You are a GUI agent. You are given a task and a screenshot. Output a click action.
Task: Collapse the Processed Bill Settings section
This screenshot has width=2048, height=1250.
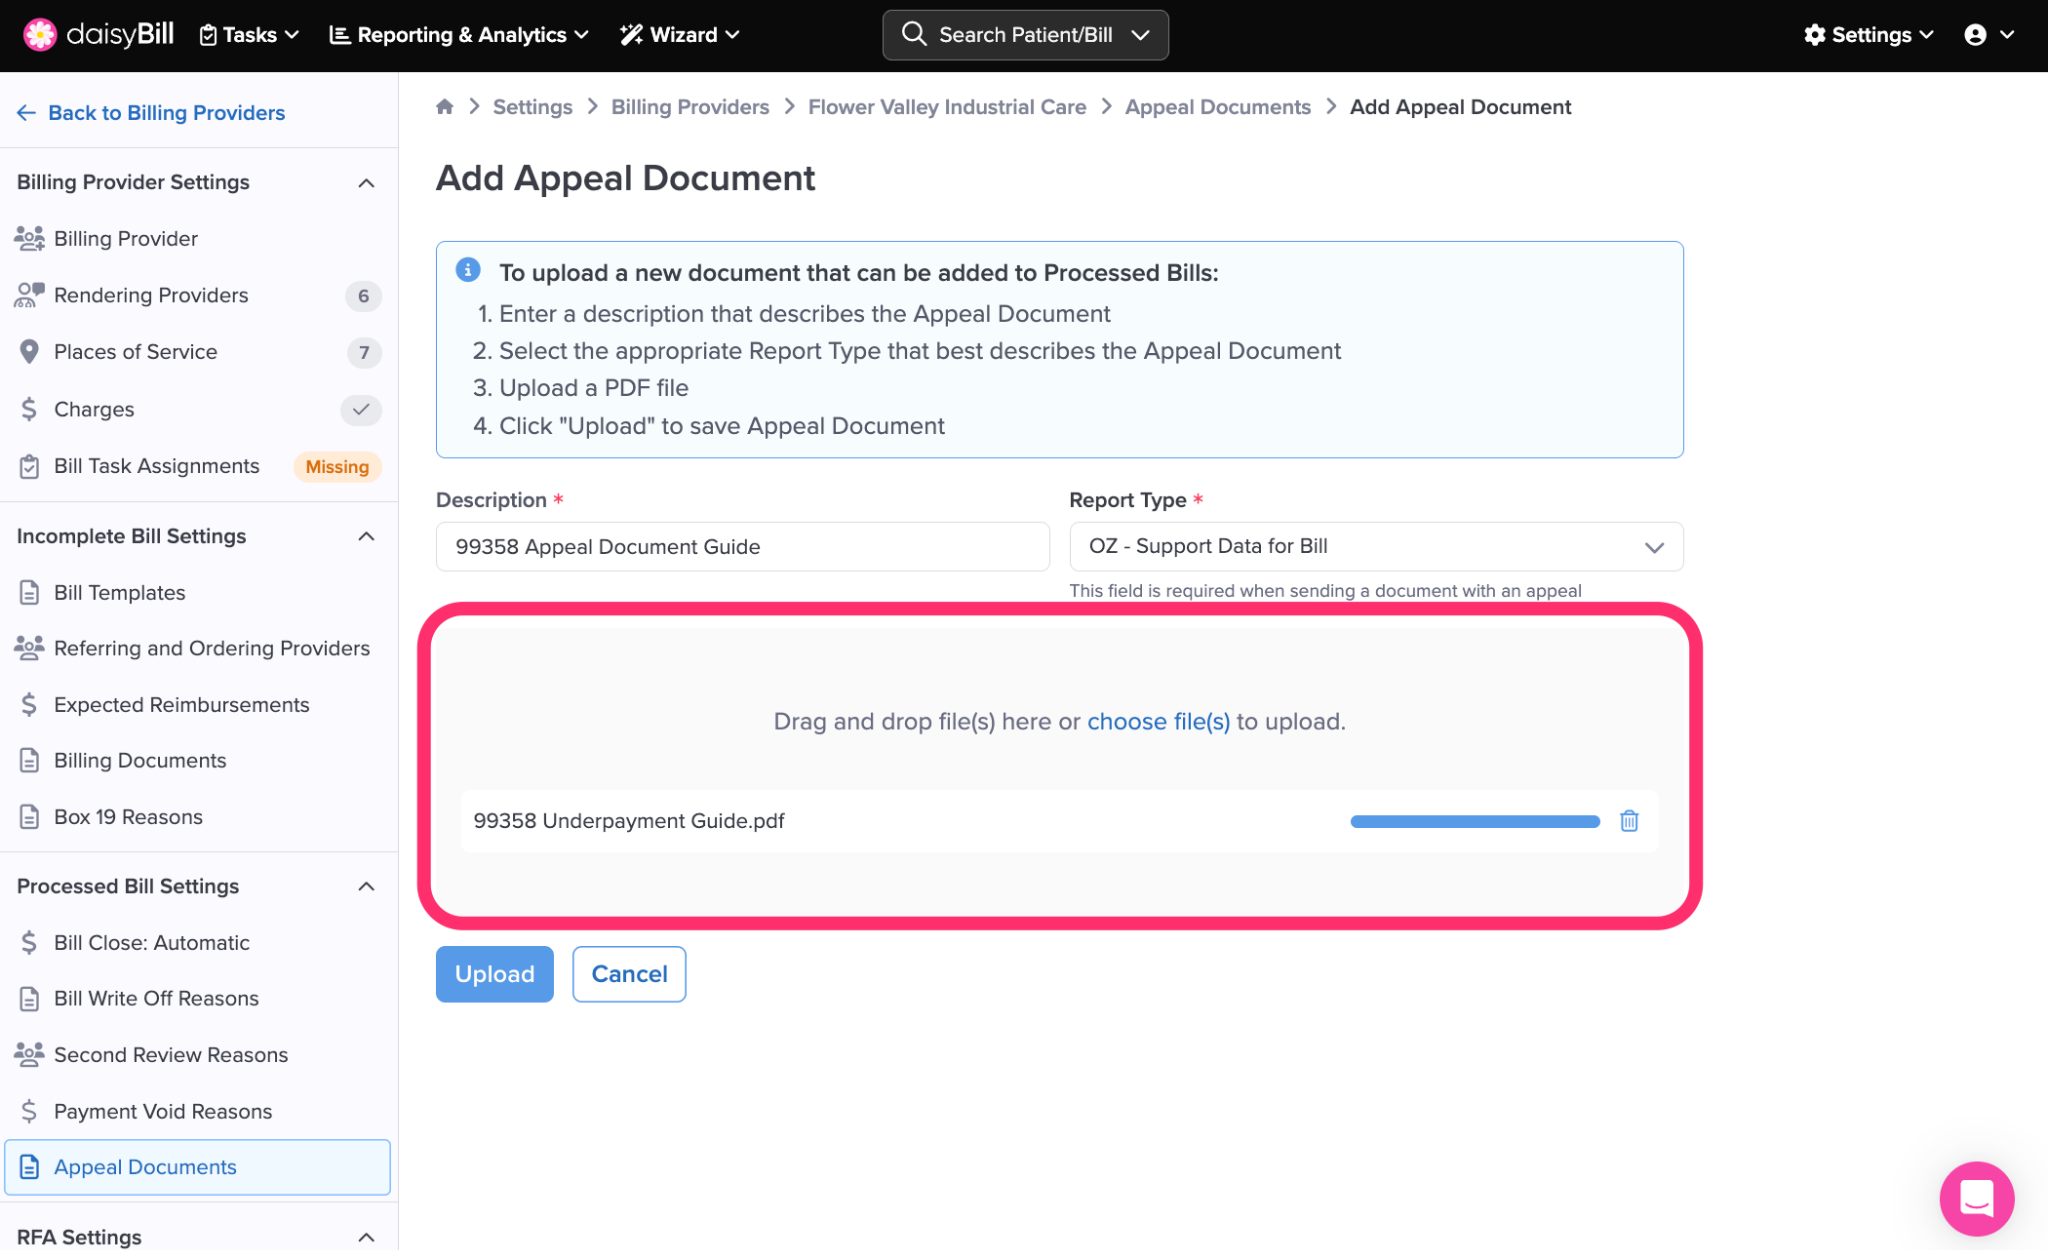click(x=366, y=887)
